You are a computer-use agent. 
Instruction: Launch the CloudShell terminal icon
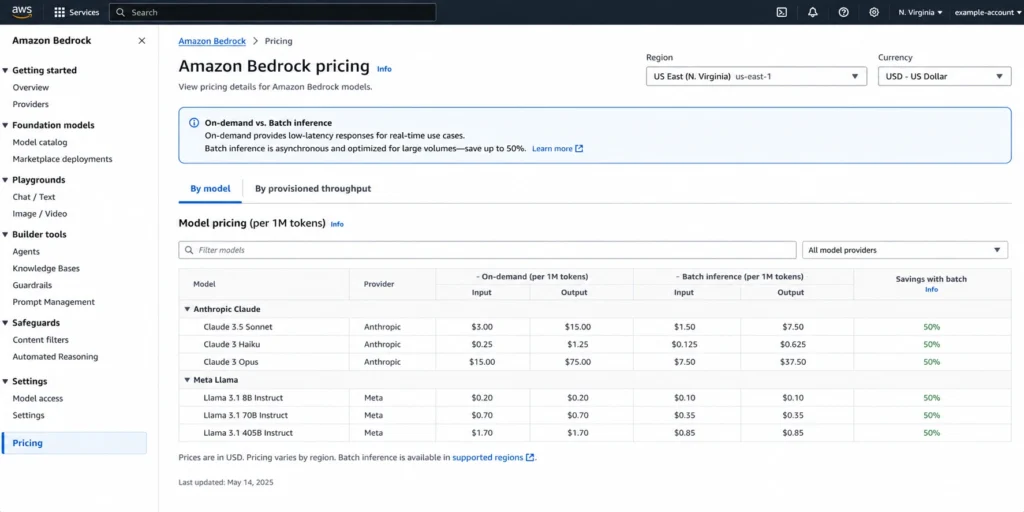(x=781, y=12)
